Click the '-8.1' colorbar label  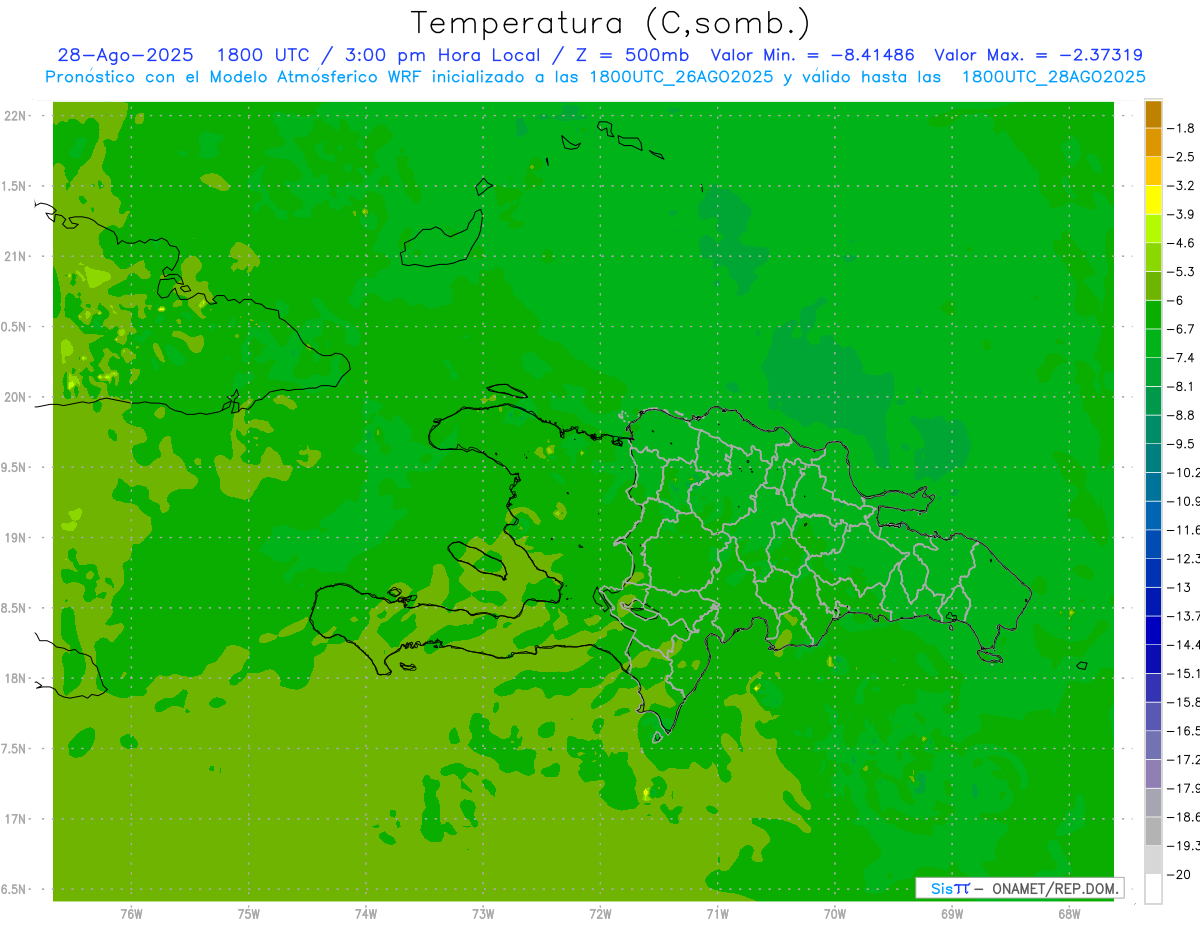(x=1183, y=386)
